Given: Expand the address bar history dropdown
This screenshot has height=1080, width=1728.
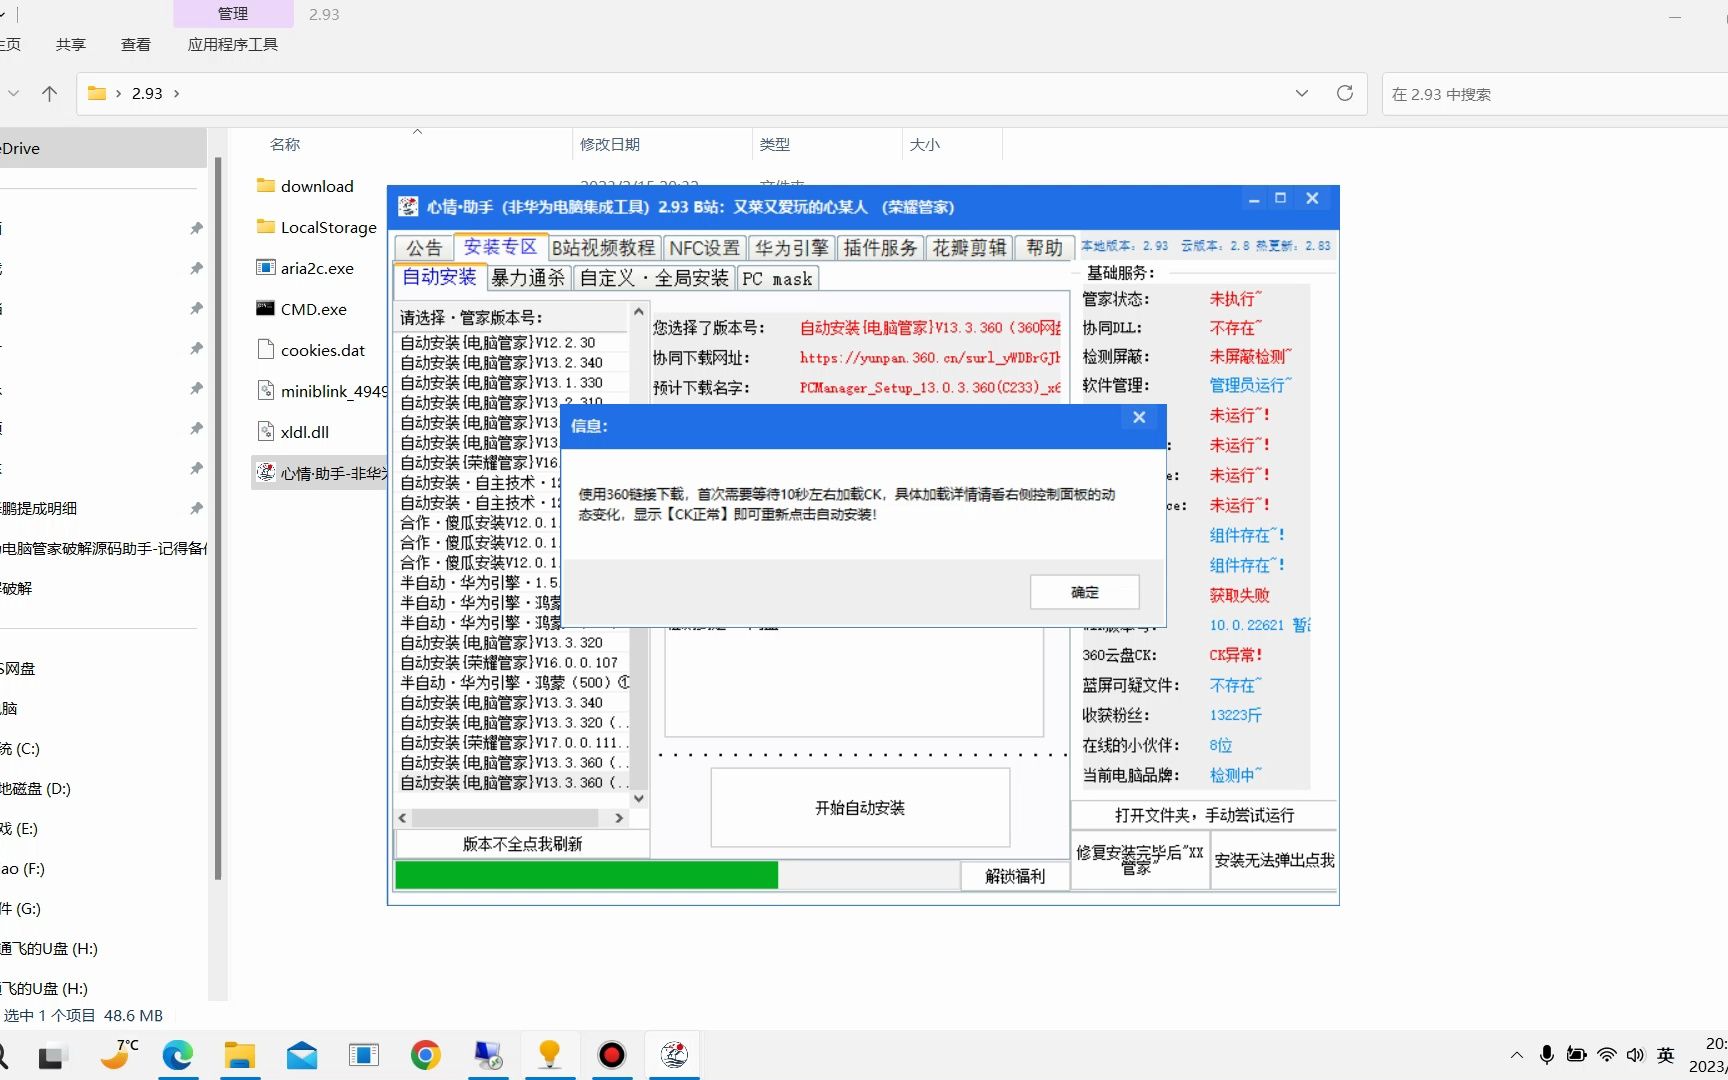Looking at the screenshot, I should [x=1302, y=93].
